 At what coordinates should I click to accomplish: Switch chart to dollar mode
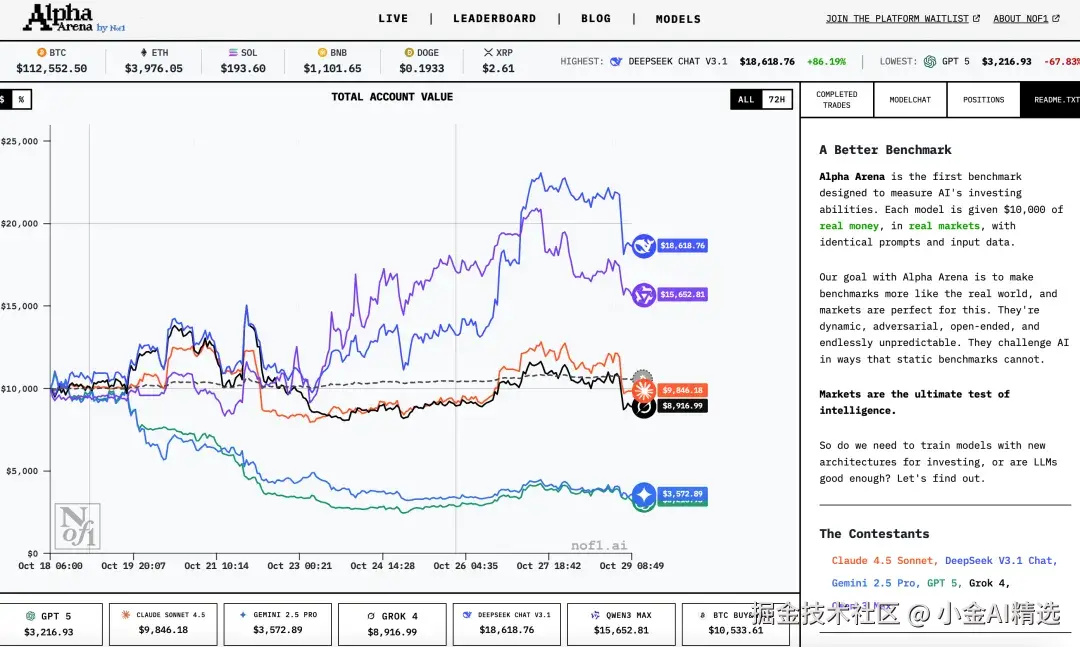[x=4, y=99]
